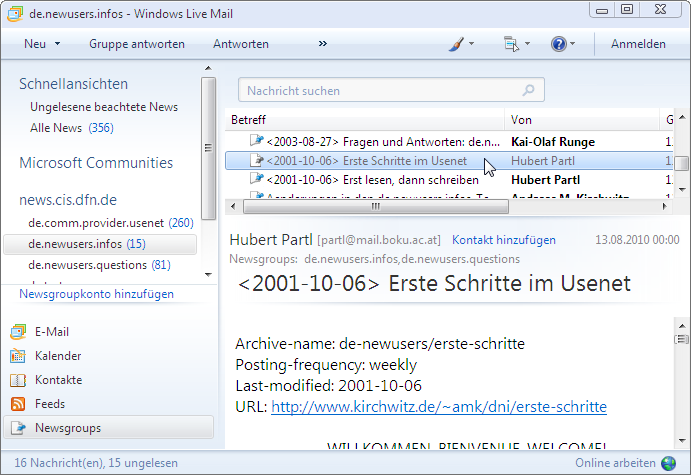Open Kalender in the sidebar

coord(57,356)
